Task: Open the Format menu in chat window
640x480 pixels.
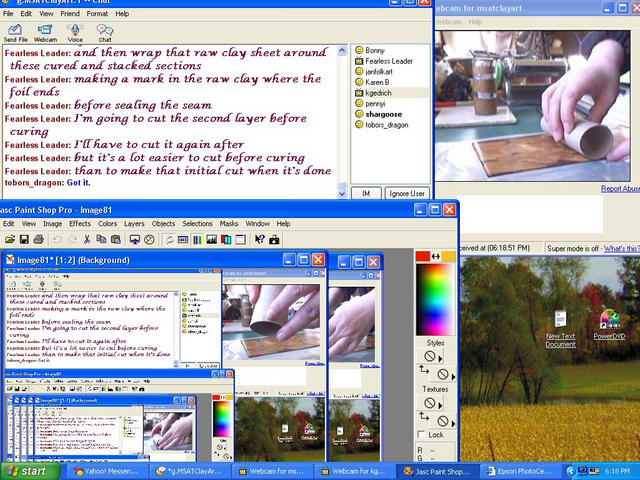Action: 97,13
